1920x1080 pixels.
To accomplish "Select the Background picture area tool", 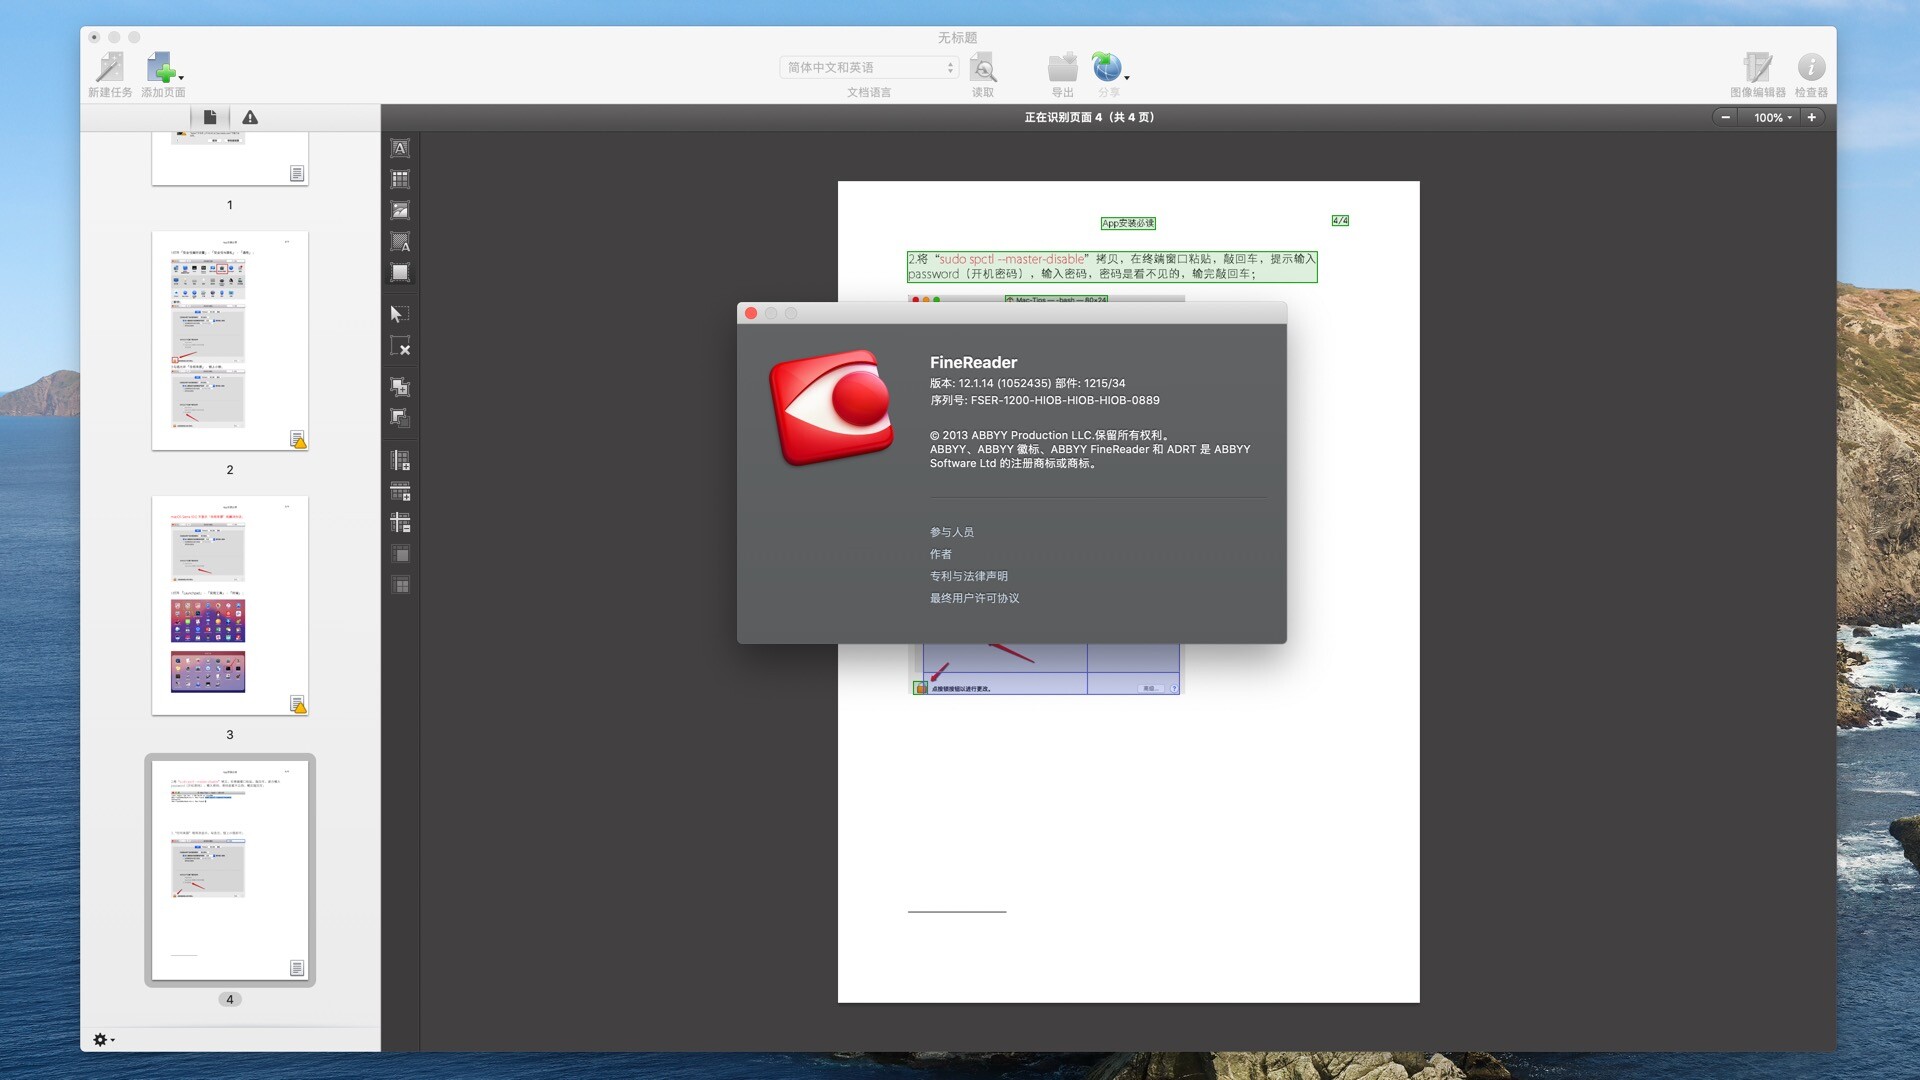I will (x=400, y=241).
